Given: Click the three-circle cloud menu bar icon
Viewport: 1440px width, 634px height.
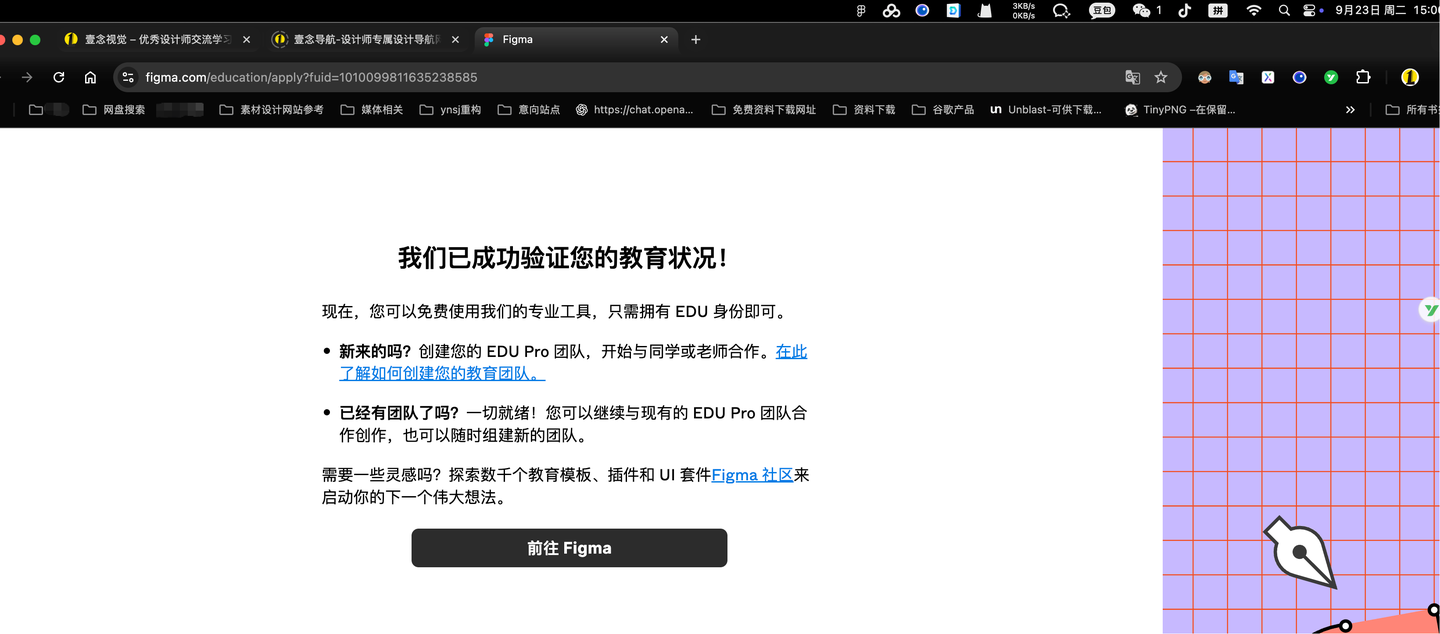Looking at the screenshot, I should (x=891, y=10).
